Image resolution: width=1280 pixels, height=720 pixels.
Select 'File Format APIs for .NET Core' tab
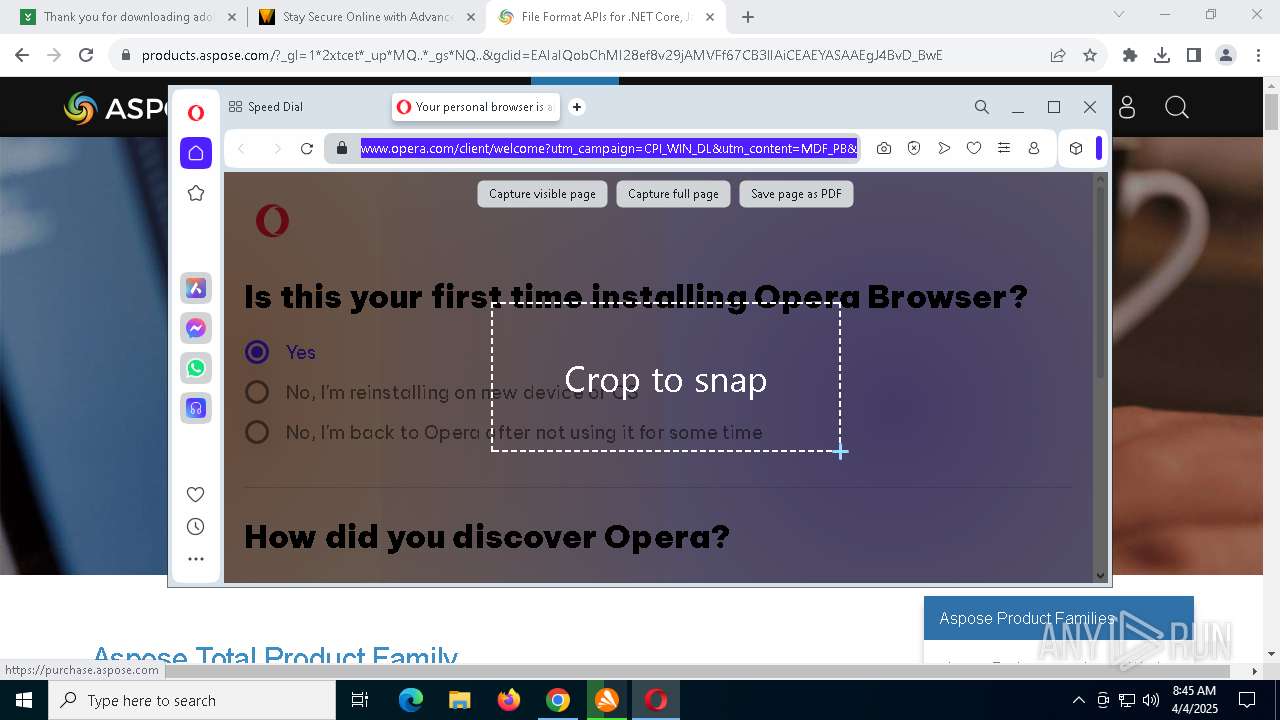[x=605, y=17]
